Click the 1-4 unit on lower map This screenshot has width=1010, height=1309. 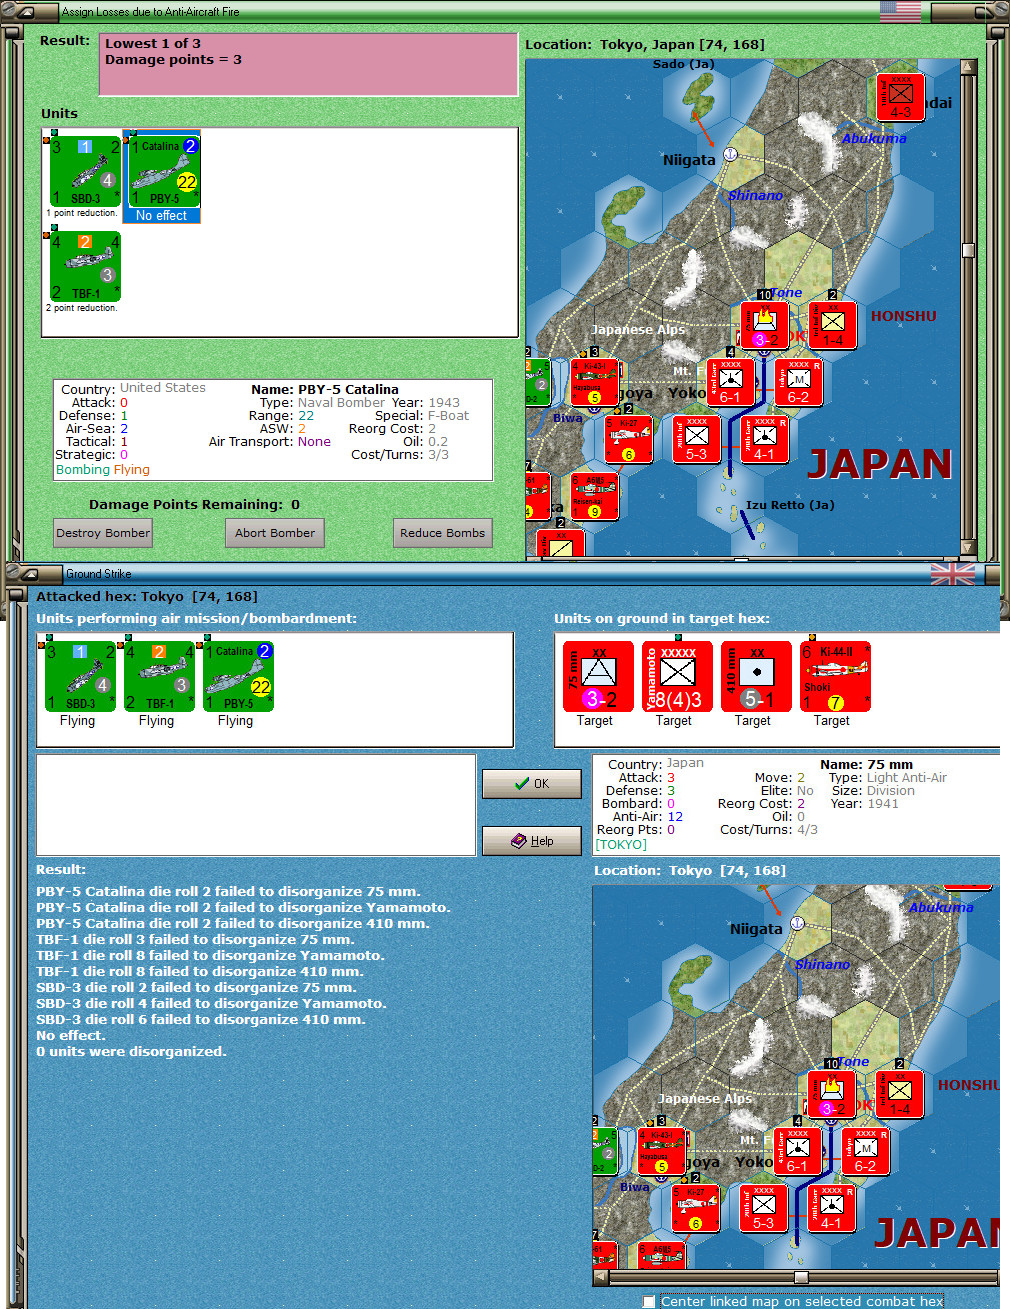point(900,1094)
